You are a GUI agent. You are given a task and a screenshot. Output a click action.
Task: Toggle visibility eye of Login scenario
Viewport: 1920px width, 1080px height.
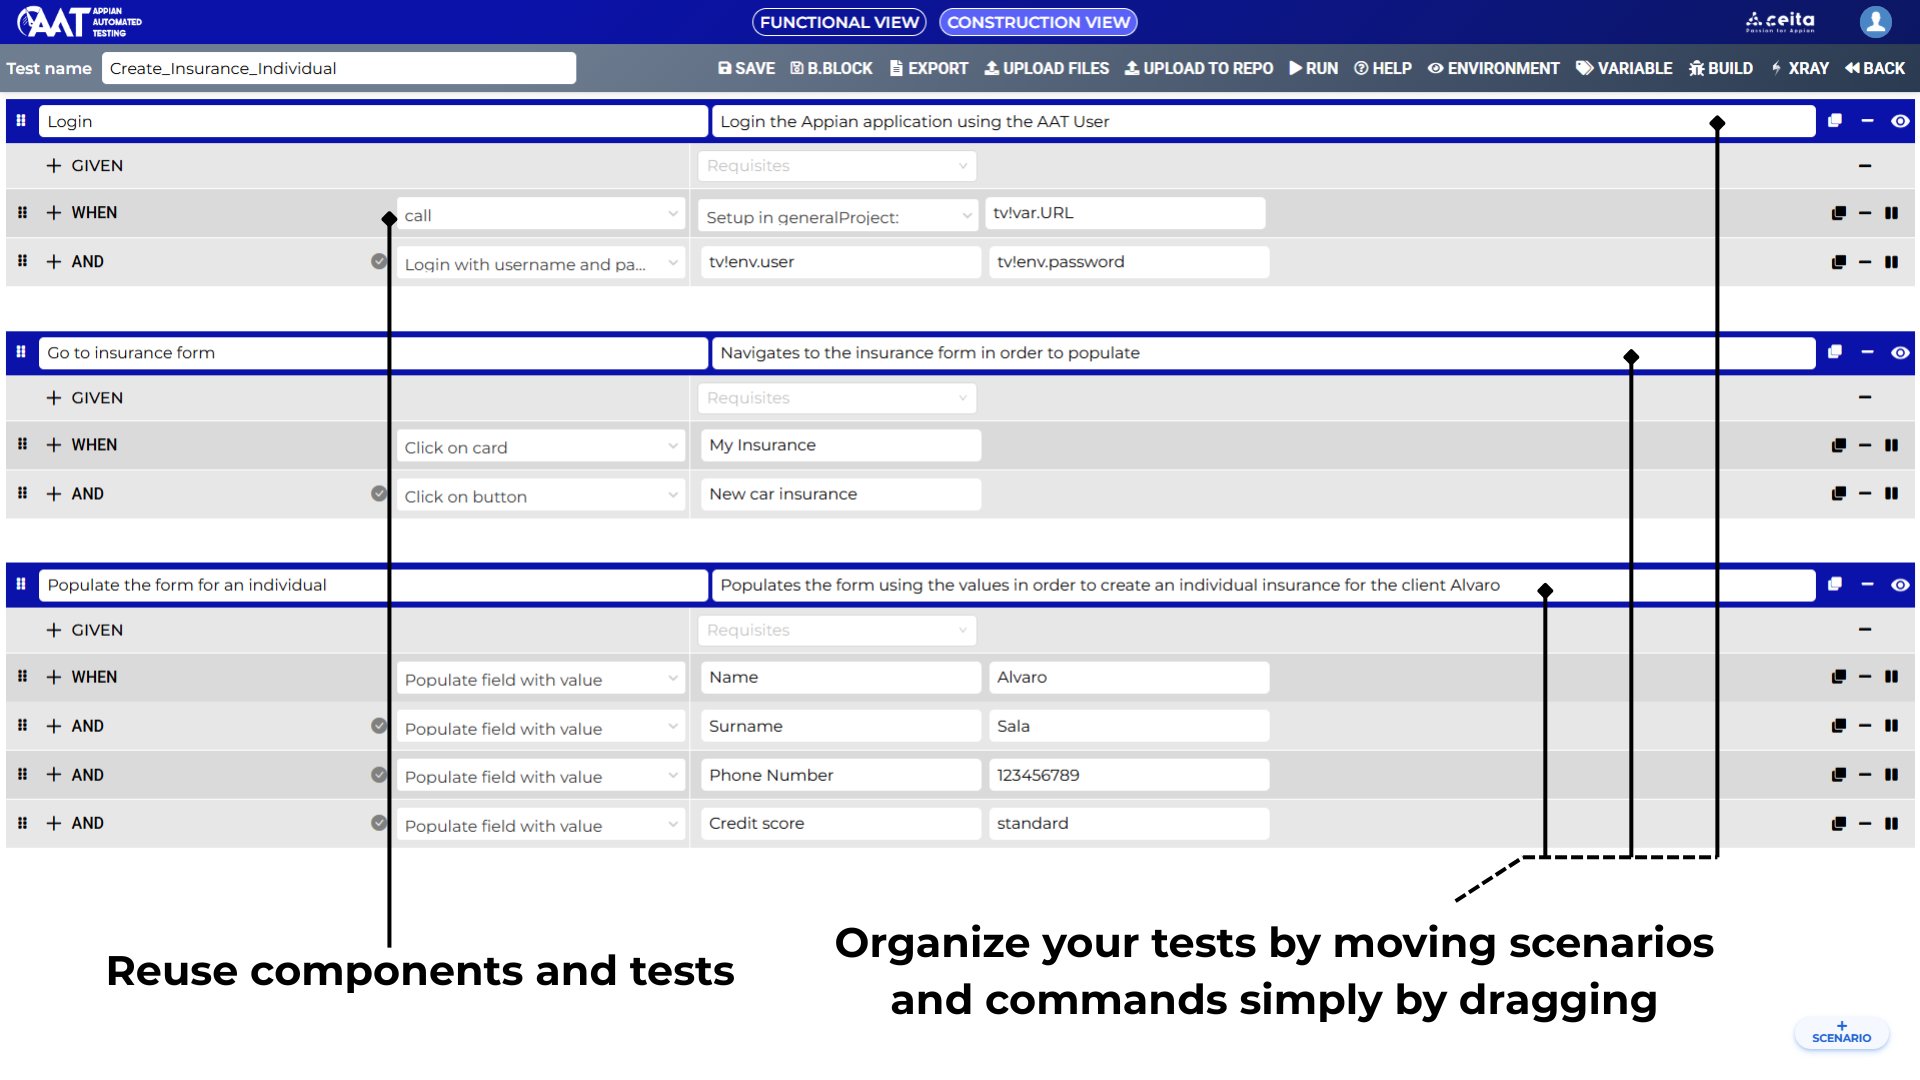[1900, 121]
